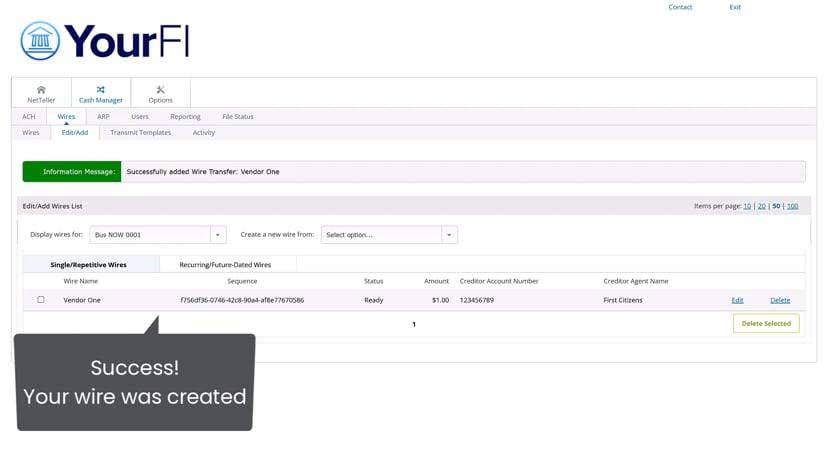Click the Vendor One wire name
The height and width of the screenshot is (473, 840).
point(82,300)
